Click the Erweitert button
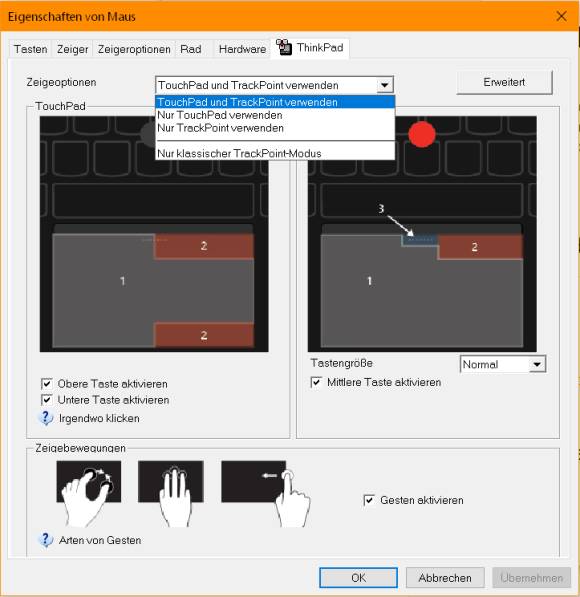This screenshot has width=580, height=597. [x=504, y=82]
